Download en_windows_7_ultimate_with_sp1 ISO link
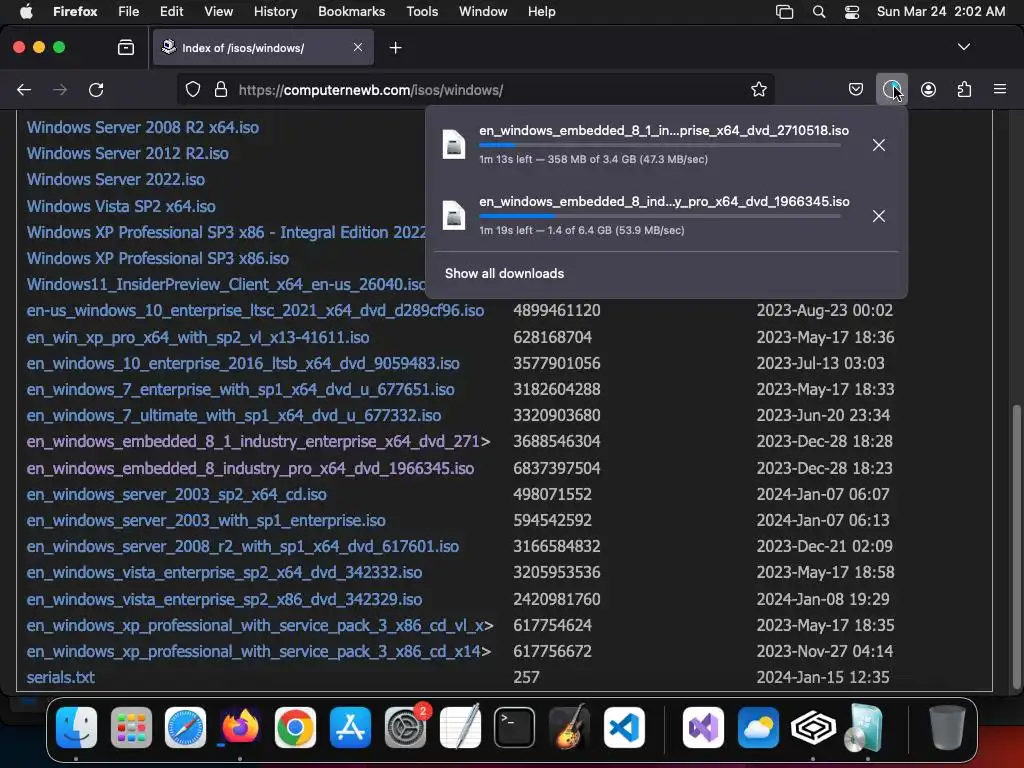This screenshot has height=768, width=1024. pyautogui.click(x=234, y=416)
